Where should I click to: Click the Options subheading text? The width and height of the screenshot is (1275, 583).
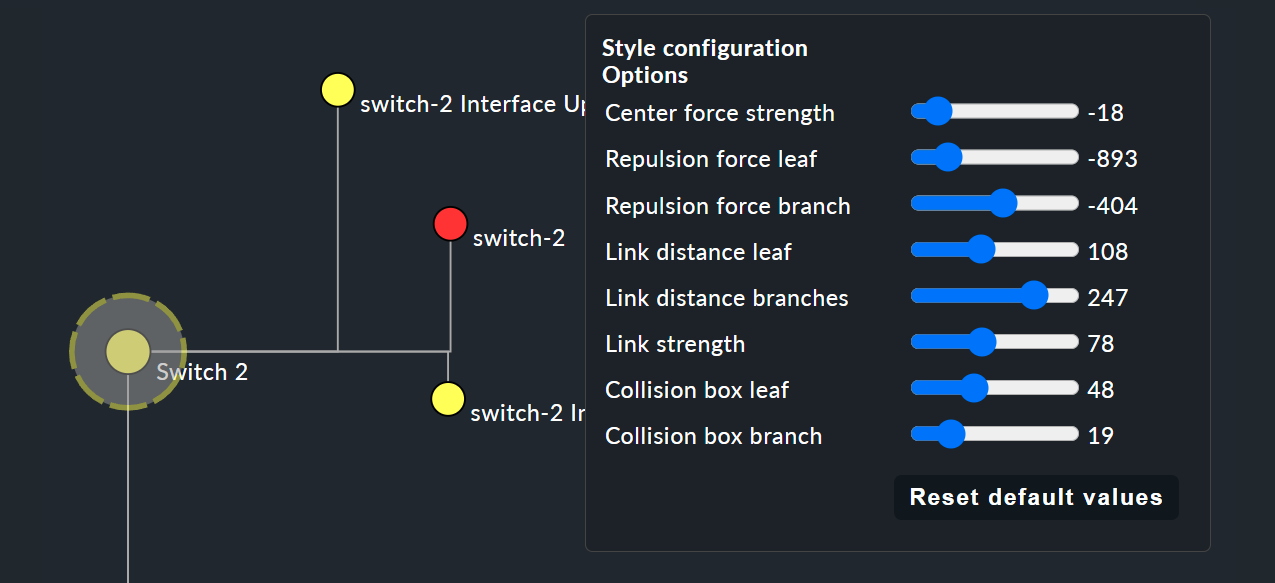point(645,75)
